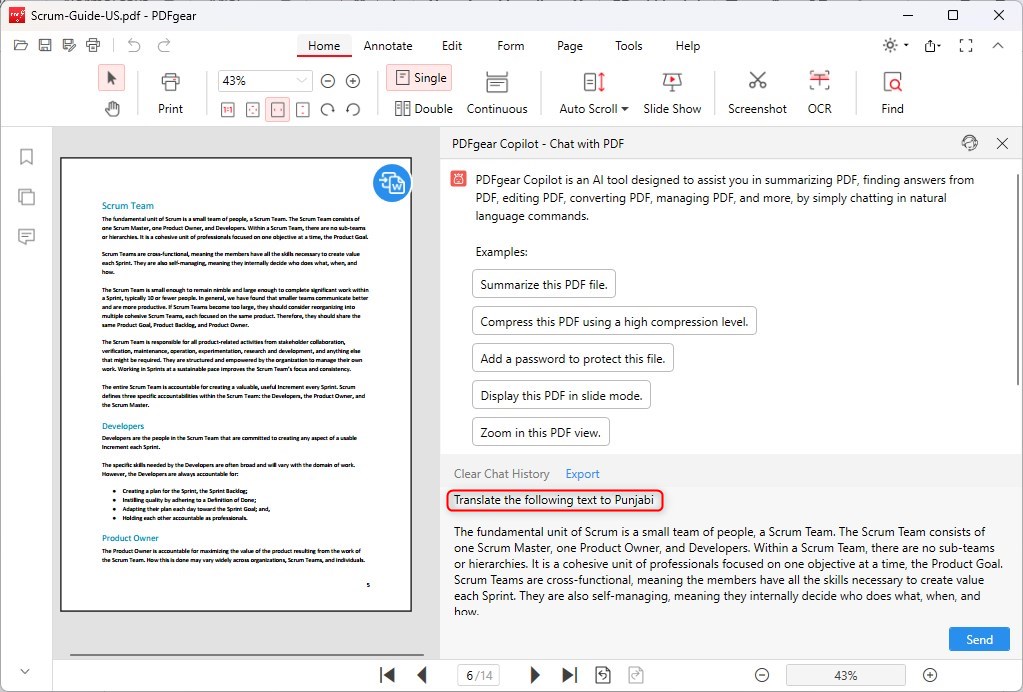Viewport: 1023px width, 692px height.
Task: Enable Continuous scrolling view
Action: coord(496,93)
